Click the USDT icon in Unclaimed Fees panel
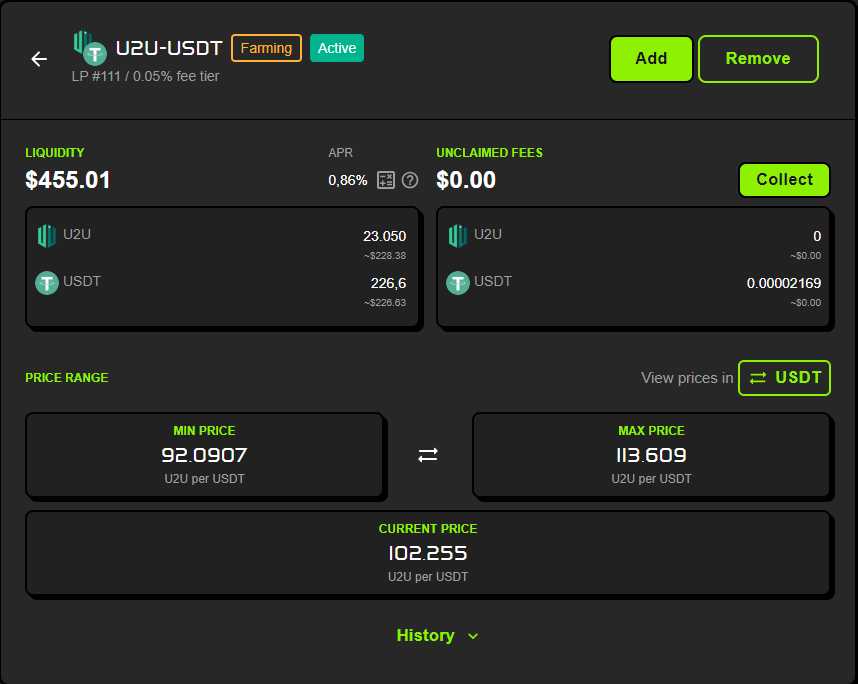Screen dimensions: 858x684 tap(457, 282)
